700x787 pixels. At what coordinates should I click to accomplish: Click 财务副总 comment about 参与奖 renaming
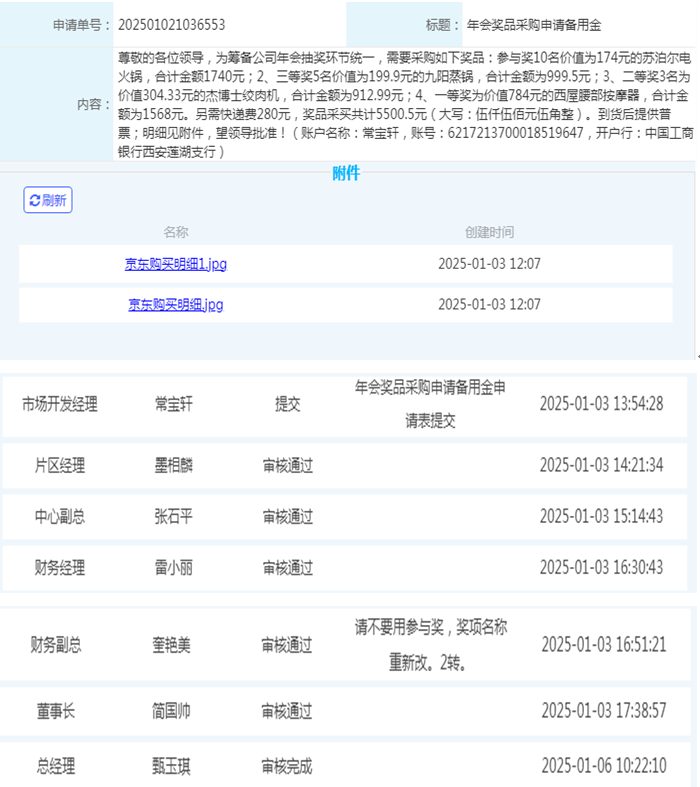click(430, 645)
